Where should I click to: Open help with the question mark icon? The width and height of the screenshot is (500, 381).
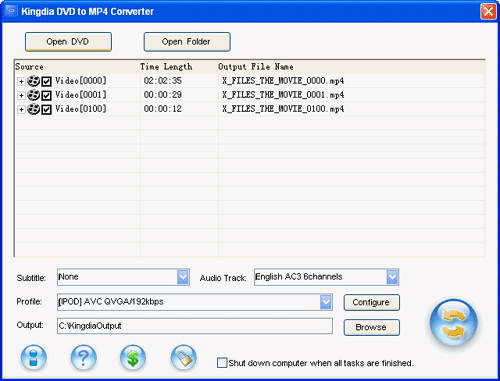pos(83,358)
